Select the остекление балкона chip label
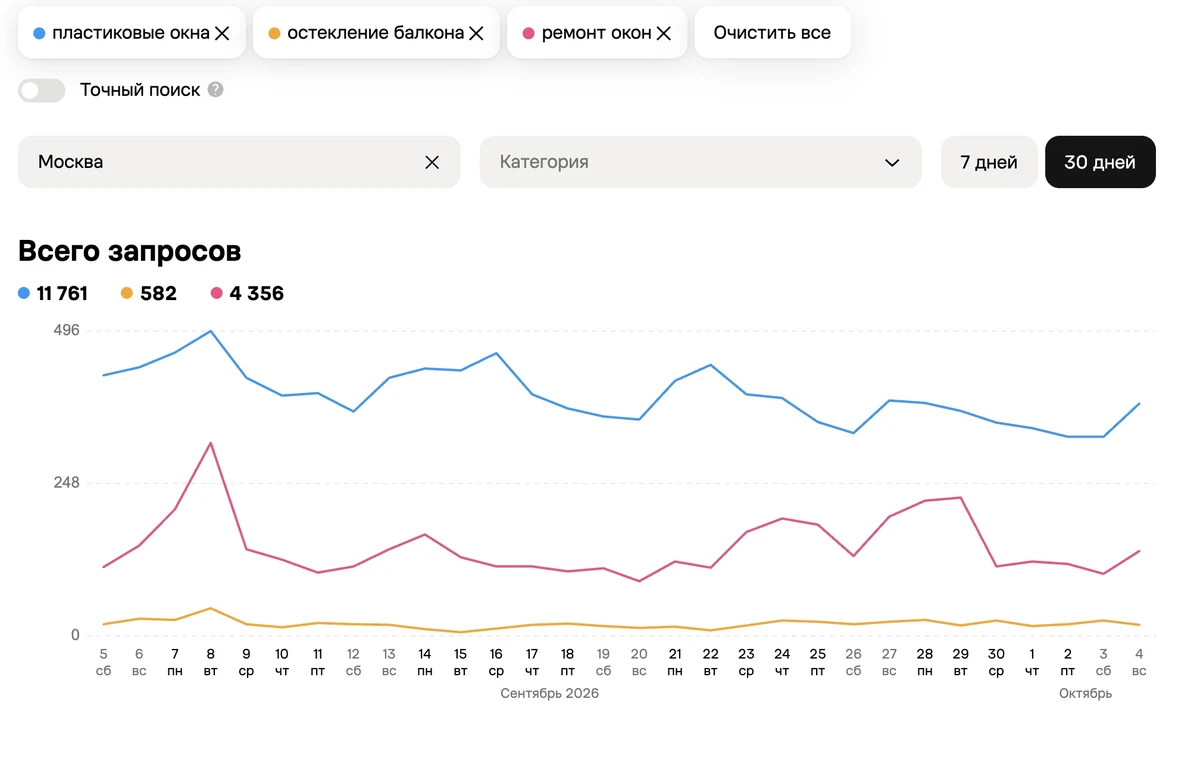The width and height of the screenshot is (1200, 780). (376, 33)
